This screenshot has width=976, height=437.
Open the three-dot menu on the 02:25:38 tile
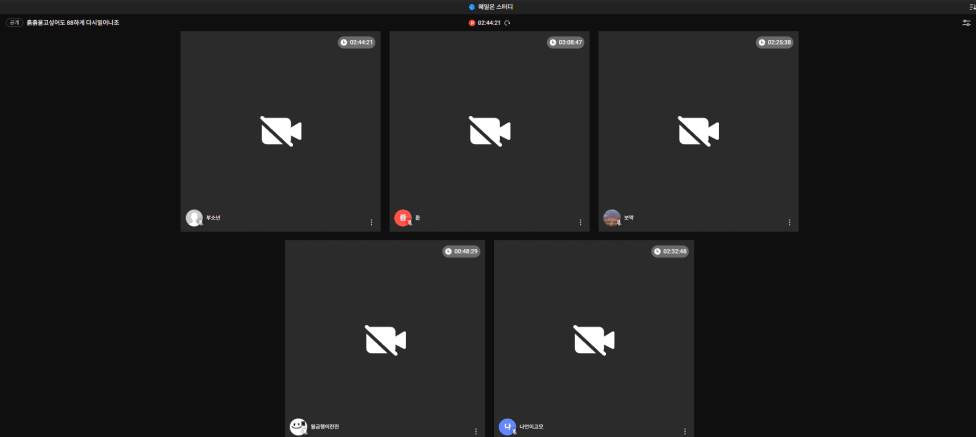pos(789,222)
